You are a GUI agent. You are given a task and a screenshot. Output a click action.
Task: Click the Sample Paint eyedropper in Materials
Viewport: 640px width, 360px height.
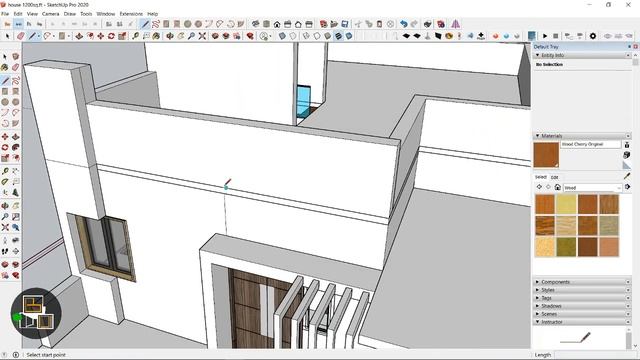(627, 176)
